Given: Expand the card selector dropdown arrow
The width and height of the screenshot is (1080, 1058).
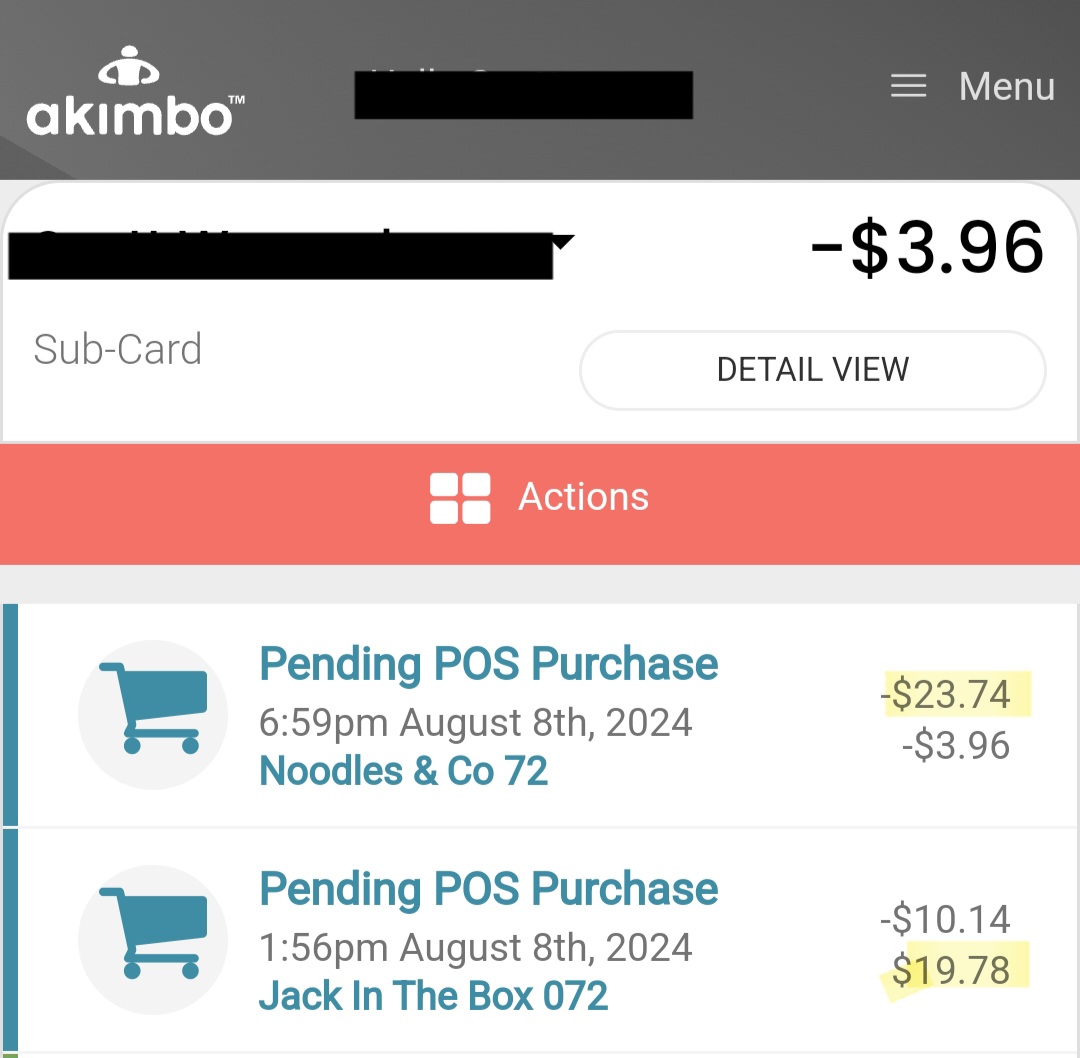Looking at the screenshot, I should [x=563, y=242].
